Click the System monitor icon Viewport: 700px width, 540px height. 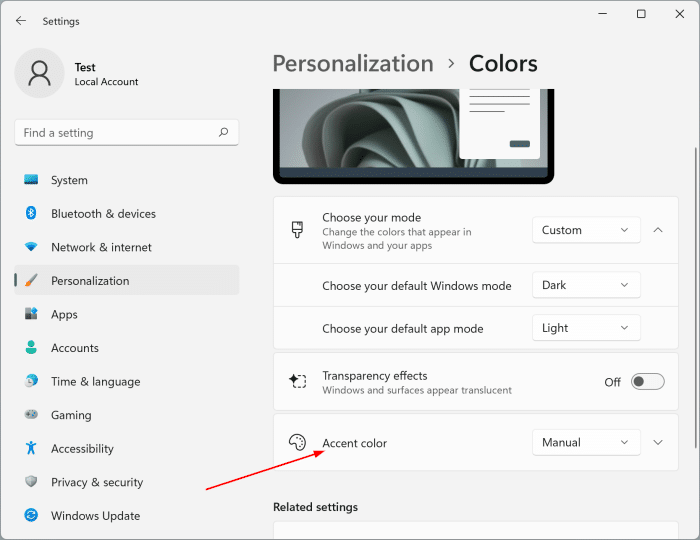point(31,179)
